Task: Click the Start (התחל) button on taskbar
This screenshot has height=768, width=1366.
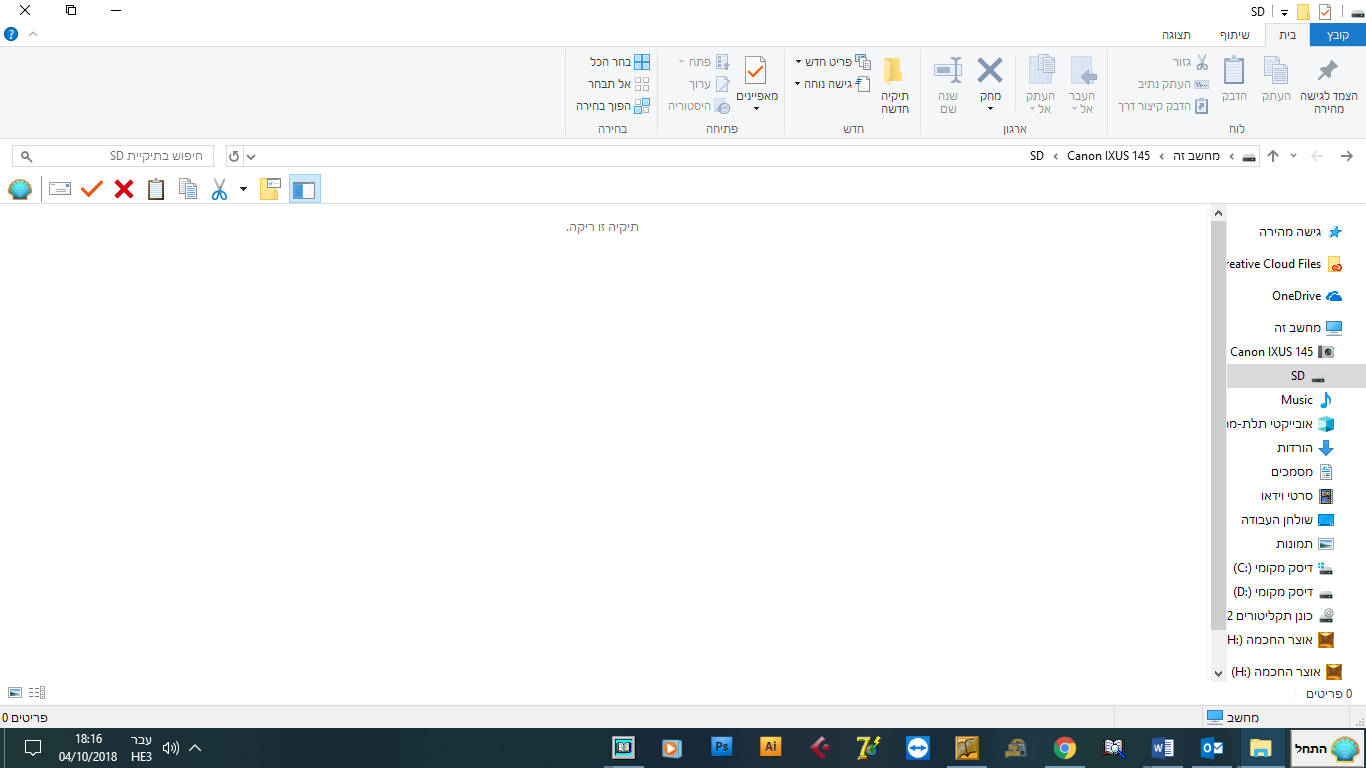Action: [x=1327, y=748]
